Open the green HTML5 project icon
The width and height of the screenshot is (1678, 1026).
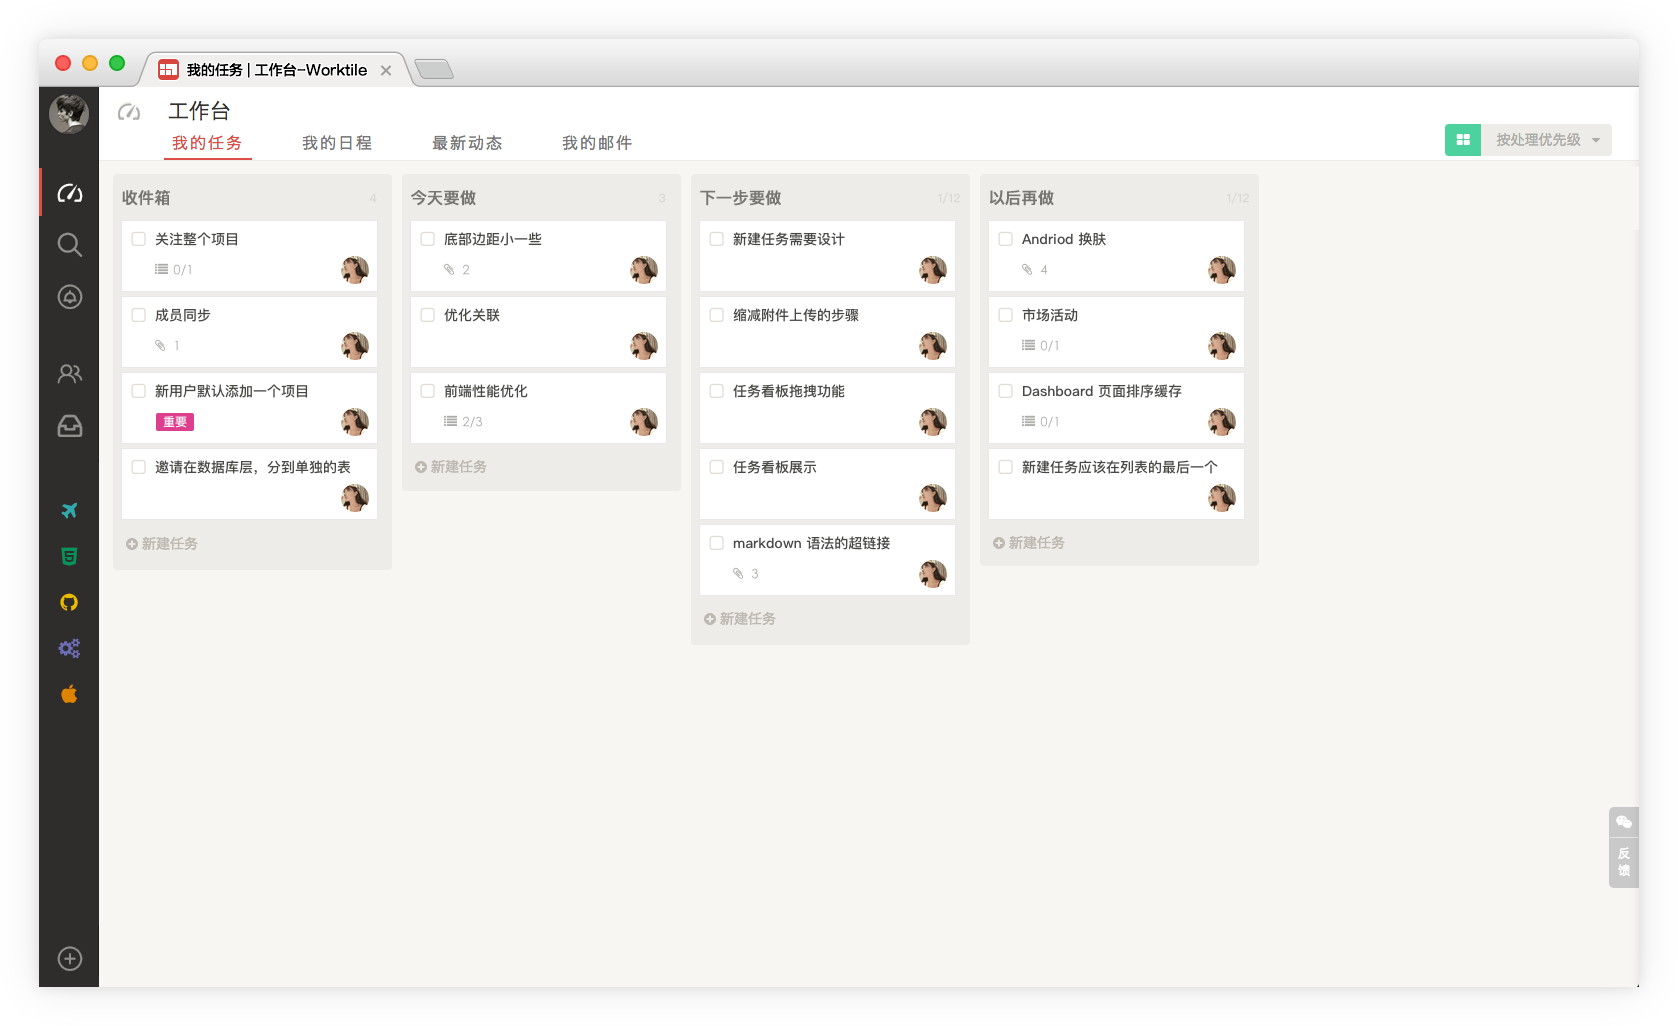pyautogui.click(x=69, y=556)
